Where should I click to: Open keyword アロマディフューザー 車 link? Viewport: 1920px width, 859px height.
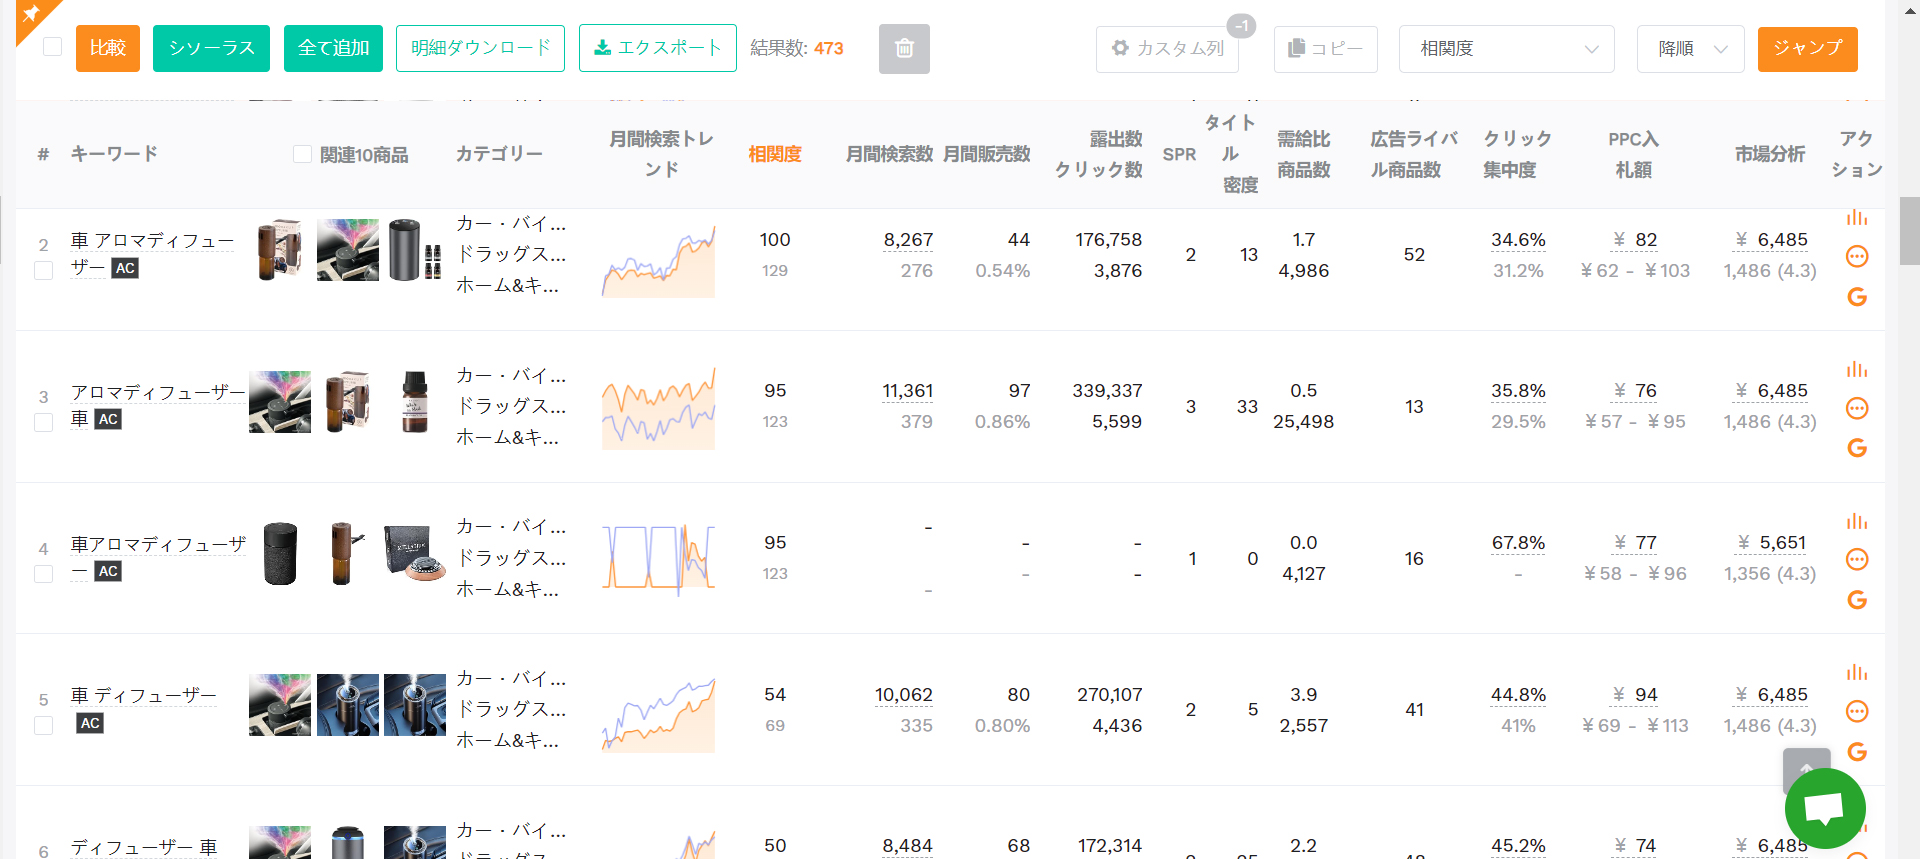[157, 405]
